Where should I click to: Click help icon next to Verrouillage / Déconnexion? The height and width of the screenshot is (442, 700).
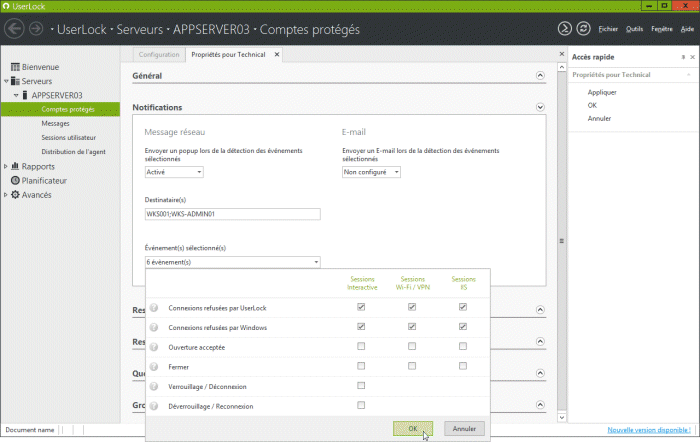154,386
